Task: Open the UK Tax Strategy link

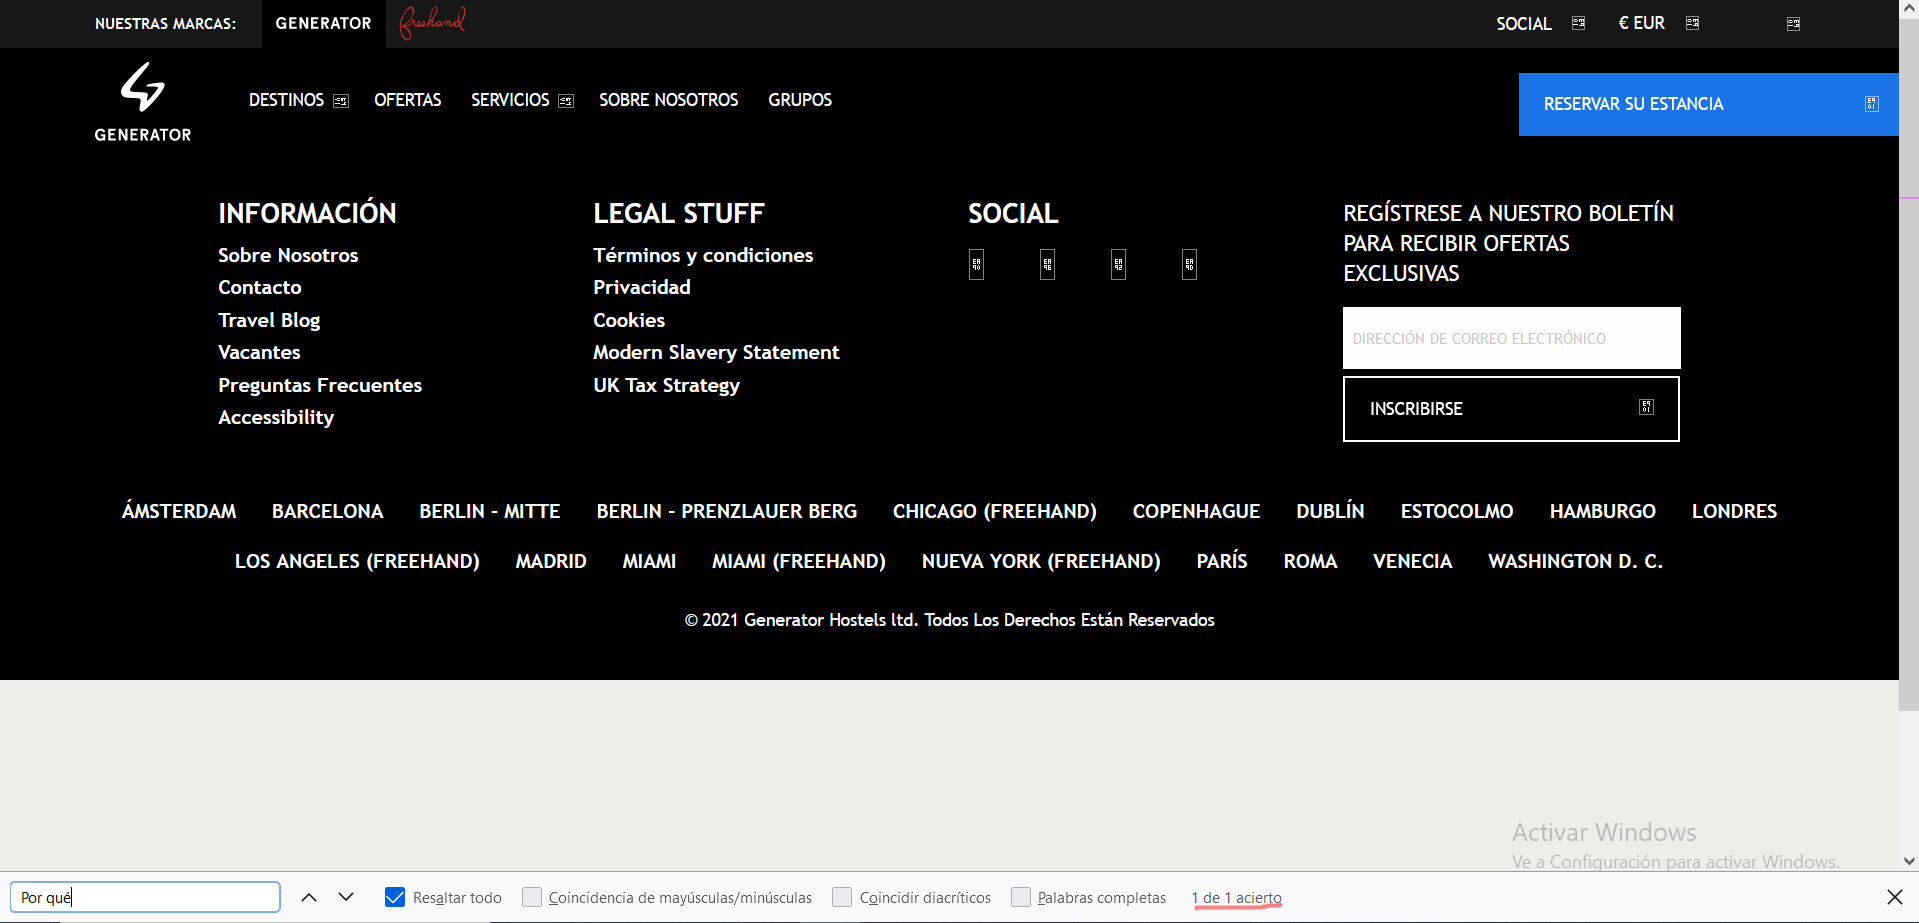Action: tap(666, 385)
